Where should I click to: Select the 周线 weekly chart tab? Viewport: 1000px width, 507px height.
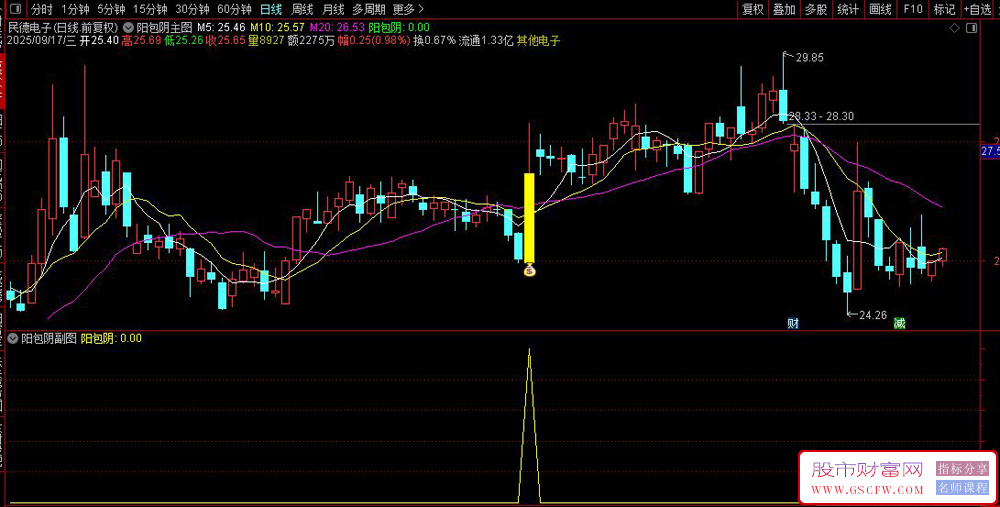(x=302, y=9)
